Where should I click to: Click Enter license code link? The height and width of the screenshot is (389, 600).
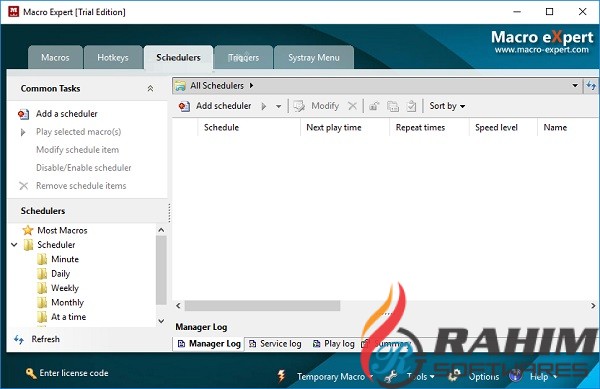pyautogui.click(x=74, y=373)
